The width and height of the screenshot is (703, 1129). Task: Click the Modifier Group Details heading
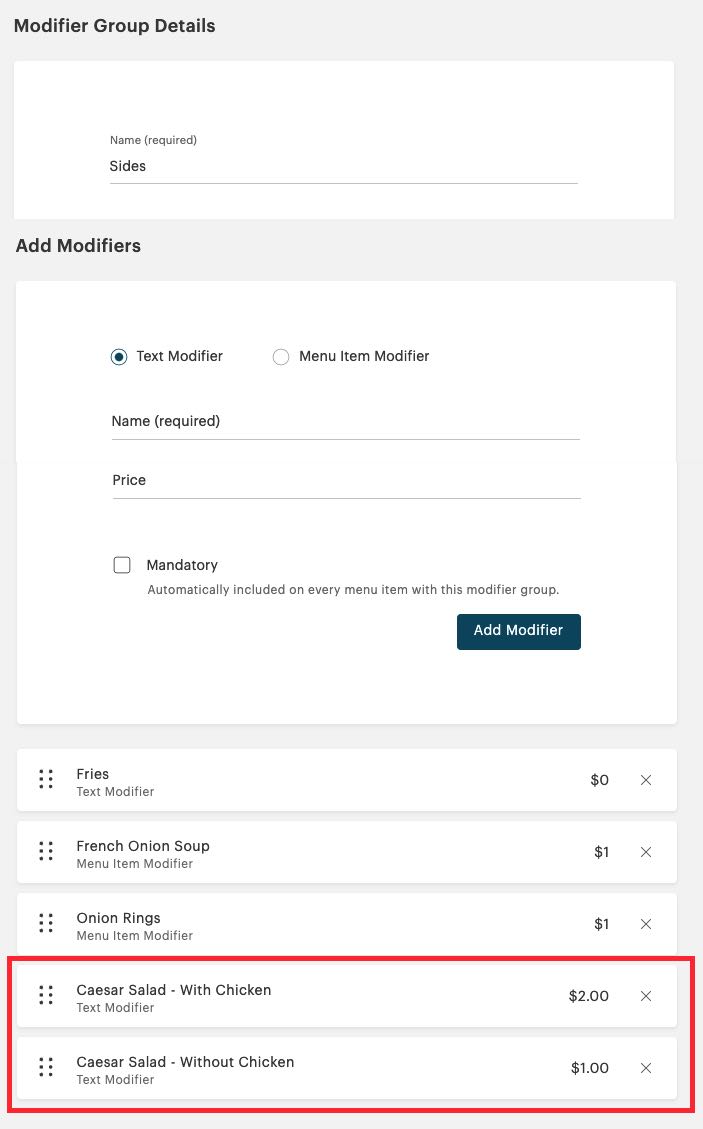114,25
